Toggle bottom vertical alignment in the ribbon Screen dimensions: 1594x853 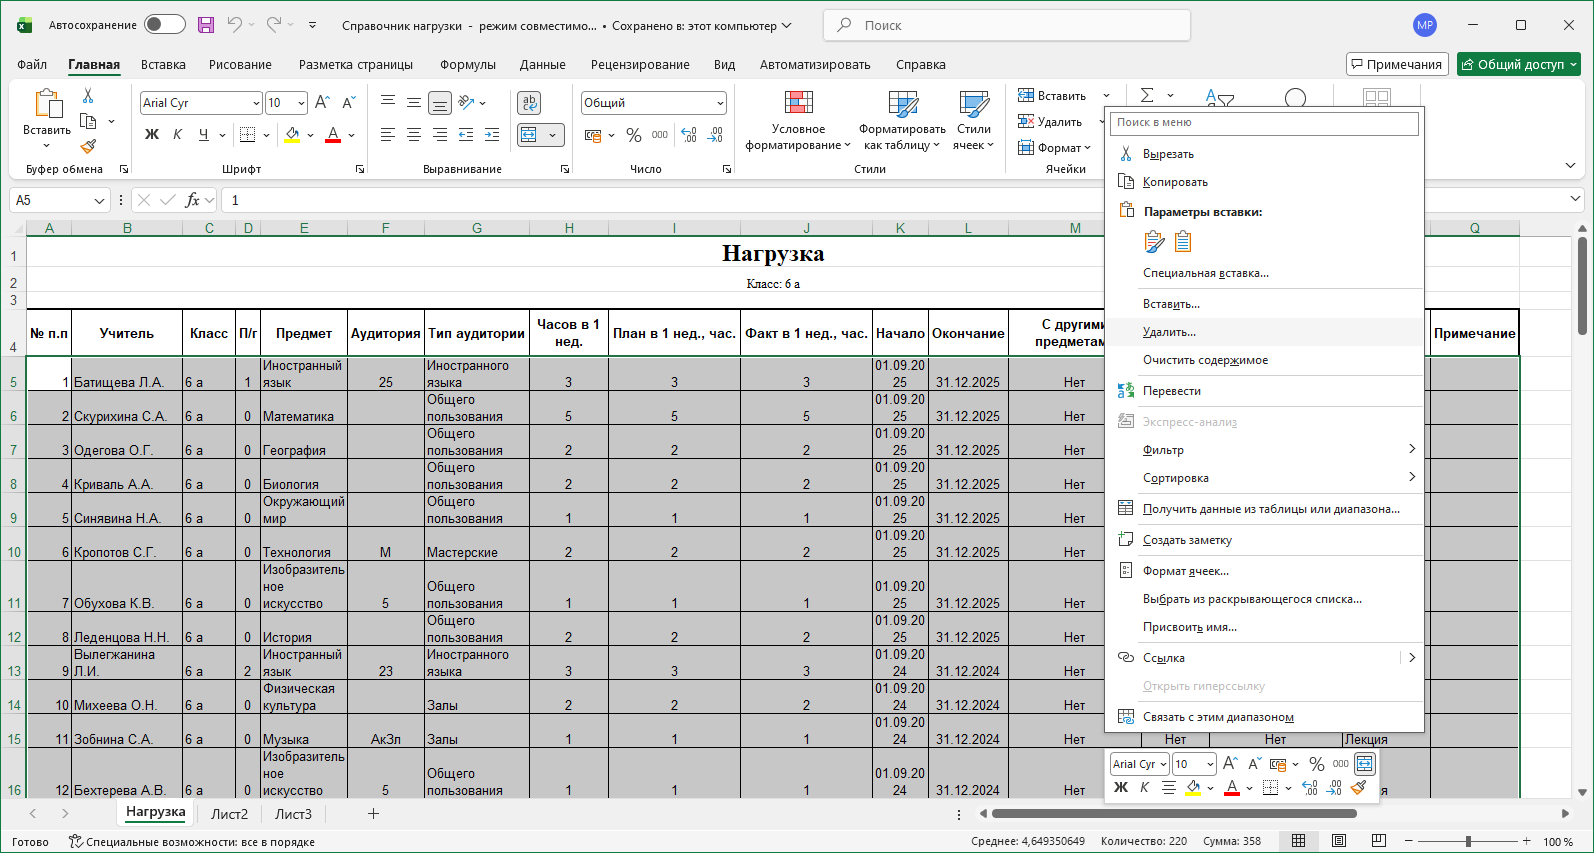pyautogui.click(x=440, y=102)
